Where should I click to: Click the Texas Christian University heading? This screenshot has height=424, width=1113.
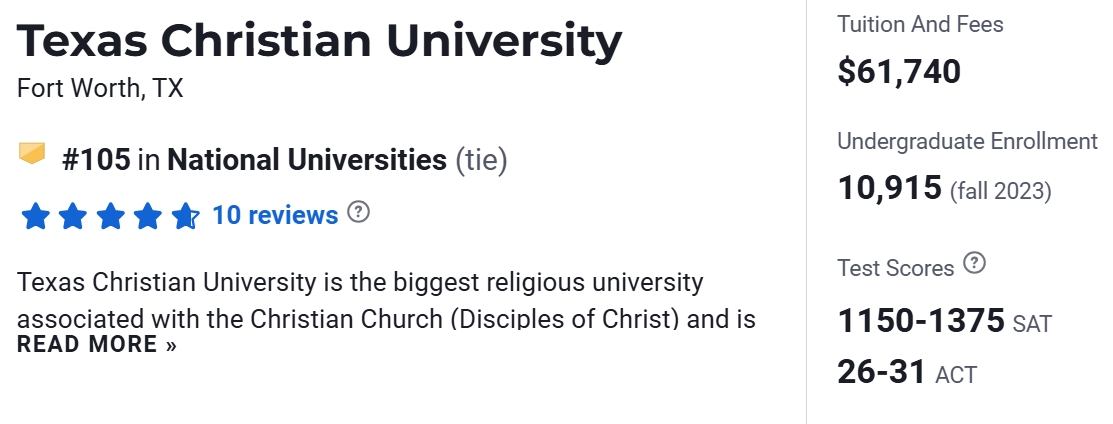(319, 42)
